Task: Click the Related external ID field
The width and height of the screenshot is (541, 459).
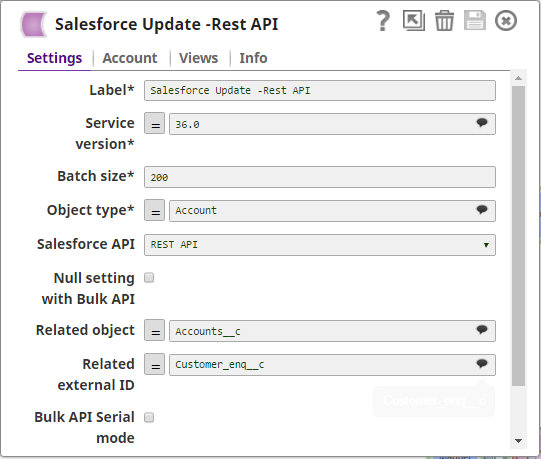Action: coord(332,365)
